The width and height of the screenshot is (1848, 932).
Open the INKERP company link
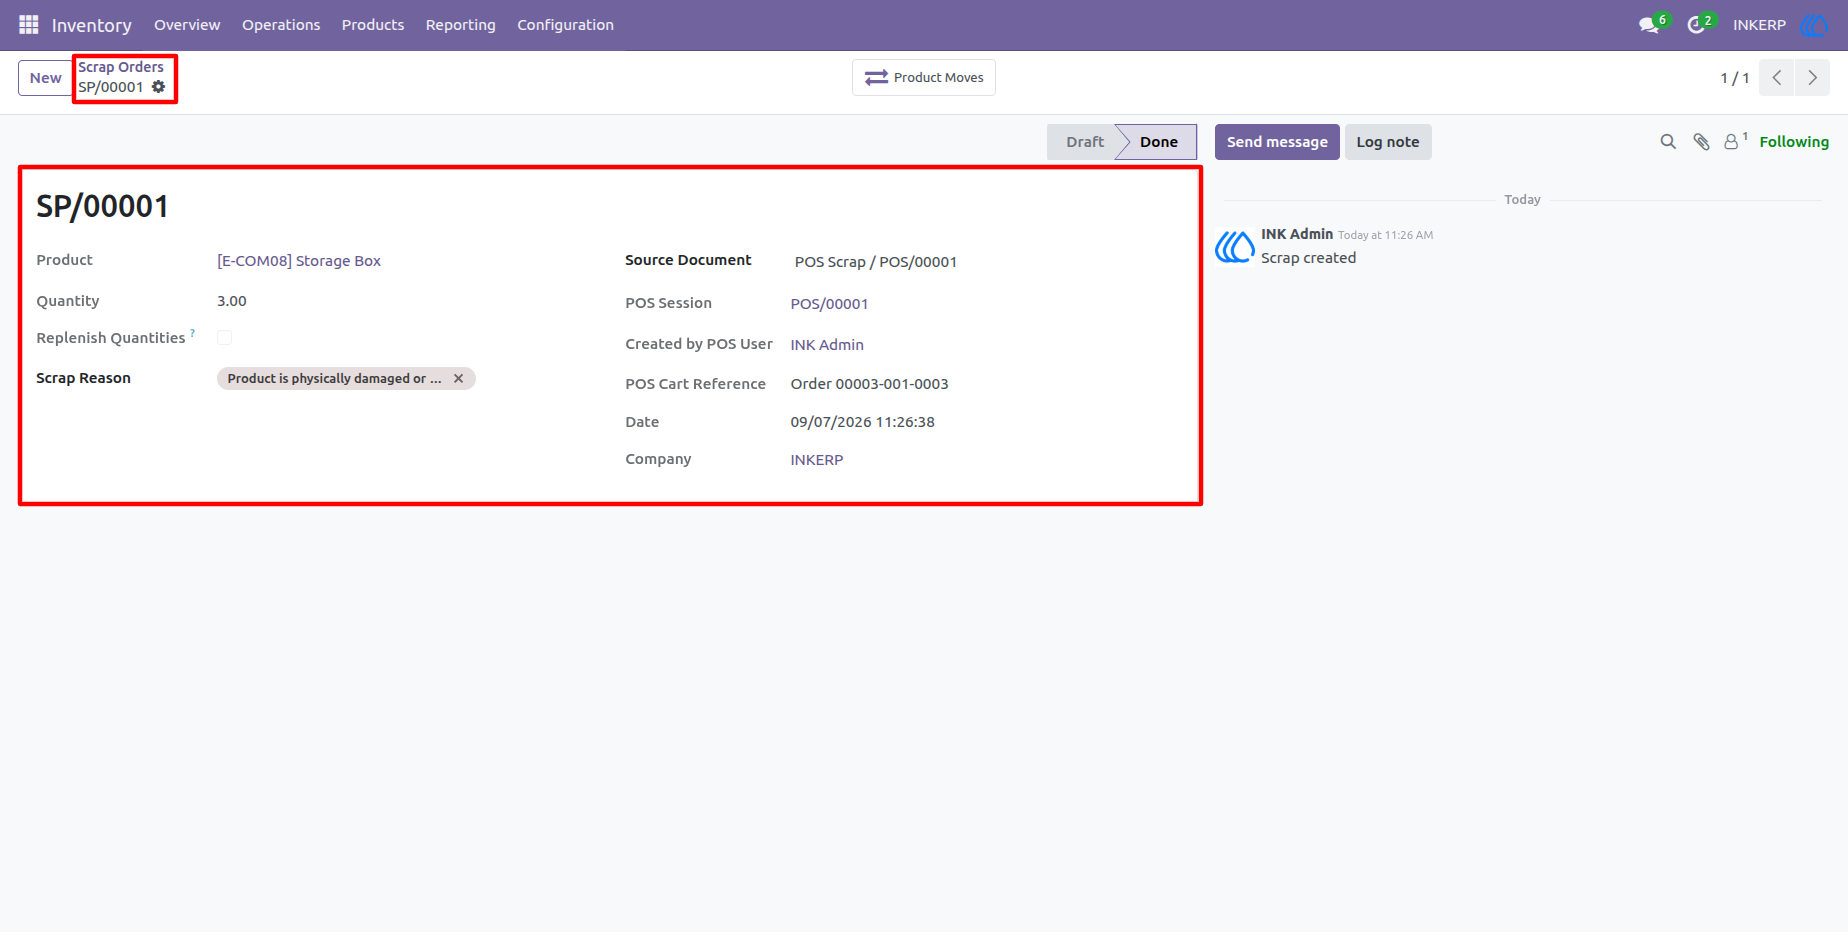[x=817, y=460]
